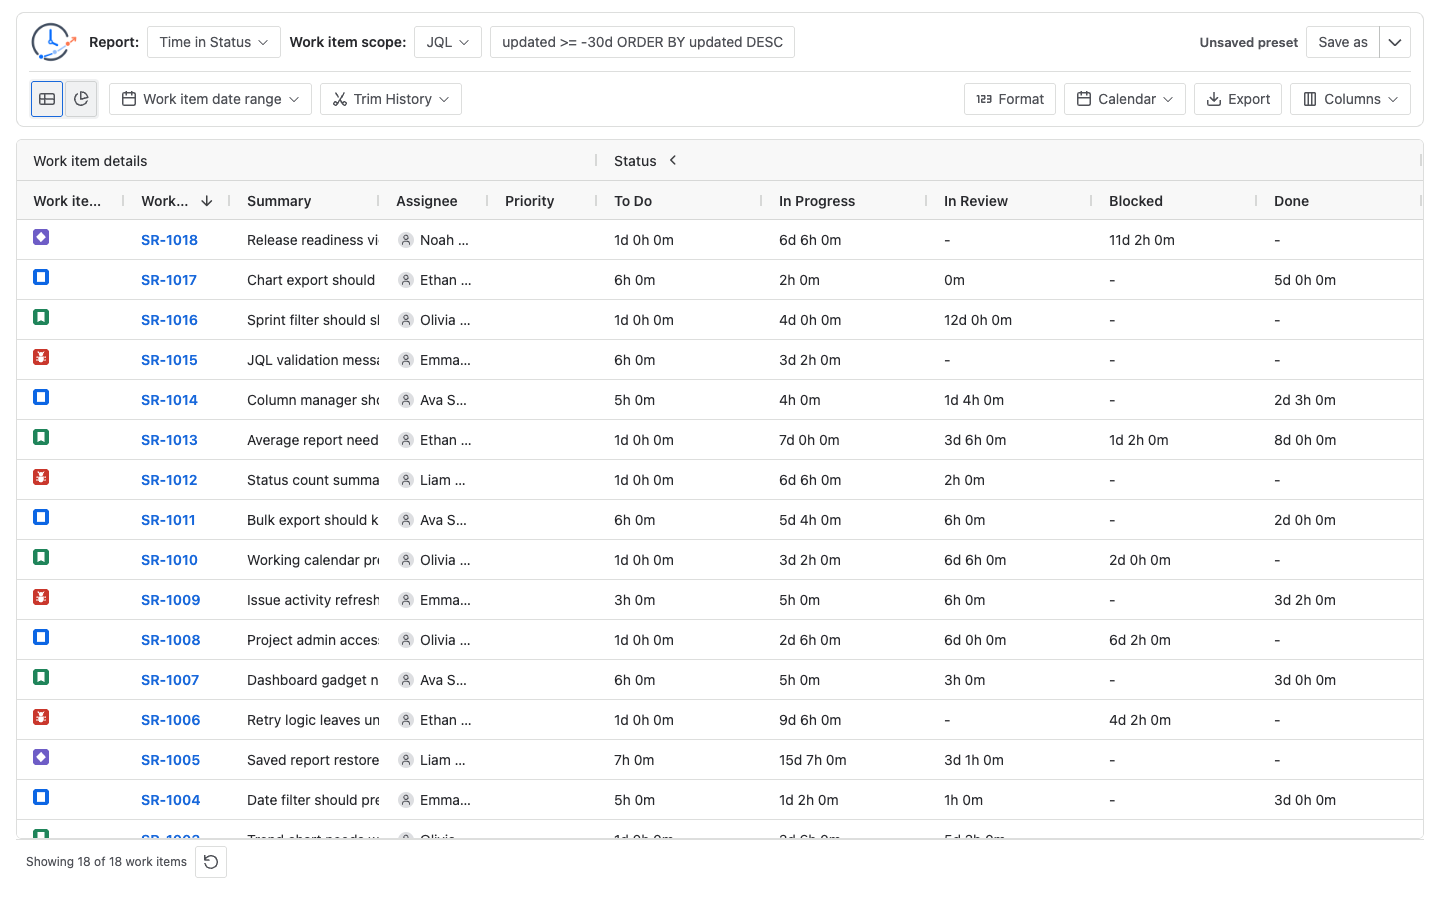Viewport: 1440px width, 900px height.
Task: Click the Time in Status app logo
Action: click(x=53, y=42)
